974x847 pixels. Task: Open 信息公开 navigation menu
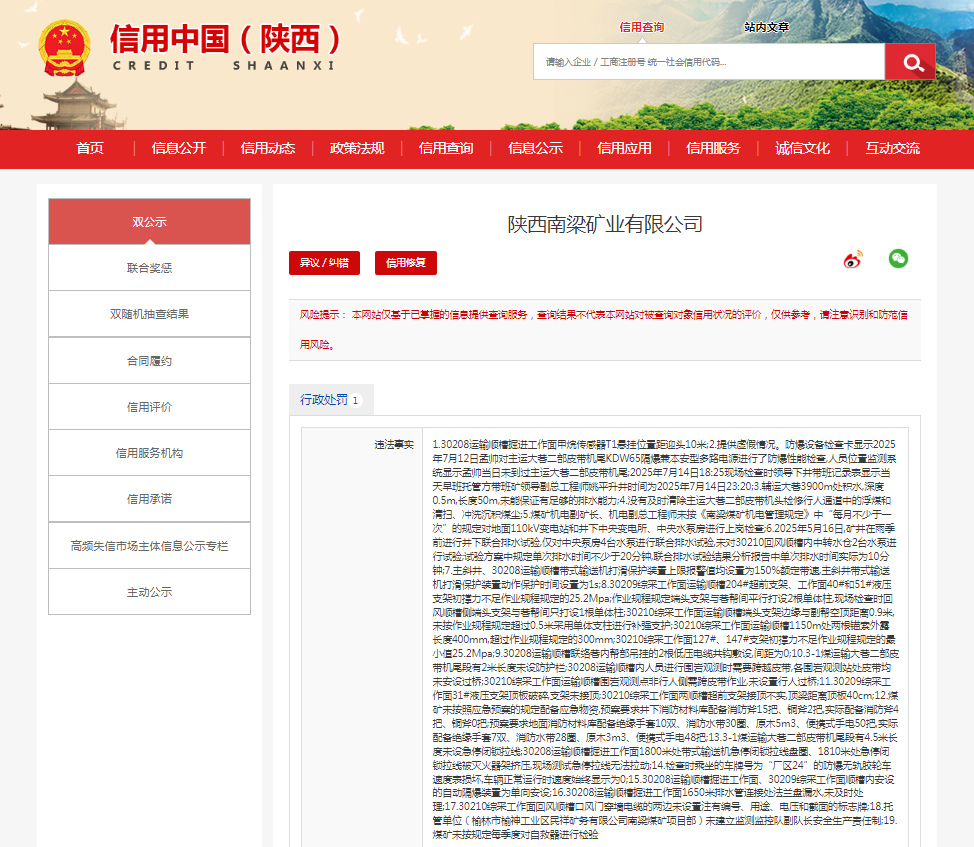click(179, 148)
